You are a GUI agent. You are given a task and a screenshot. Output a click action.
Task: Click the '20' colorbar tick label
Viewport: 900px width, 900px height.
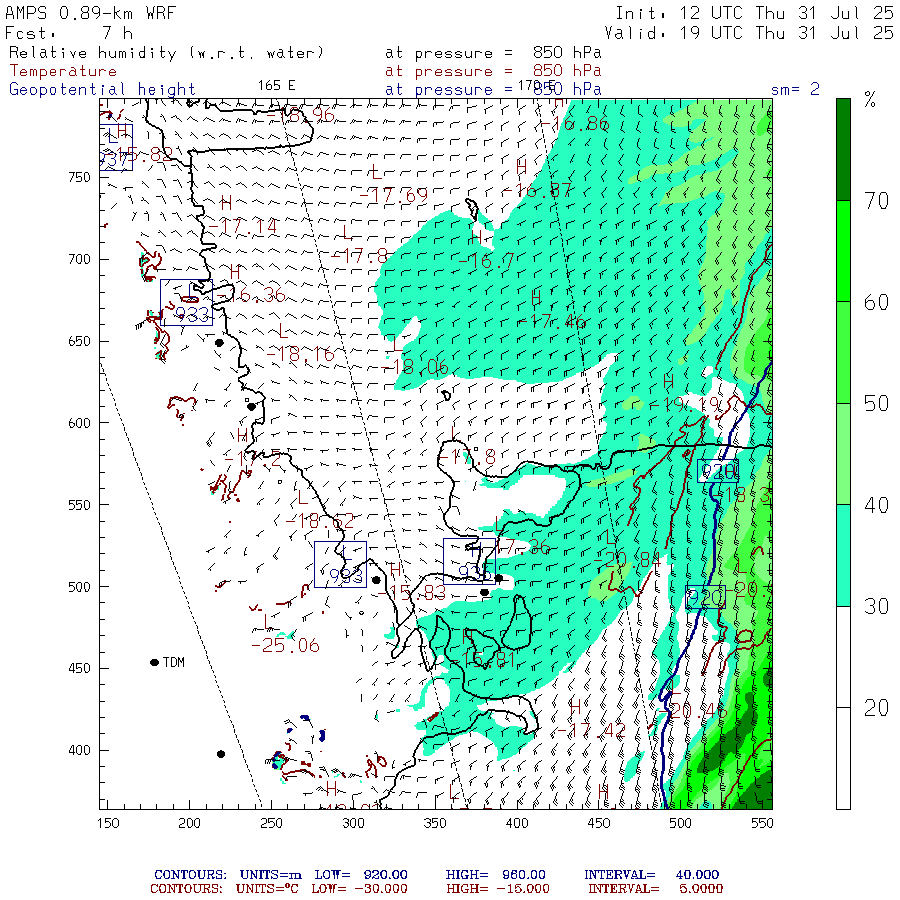click(x=876, y=708)
